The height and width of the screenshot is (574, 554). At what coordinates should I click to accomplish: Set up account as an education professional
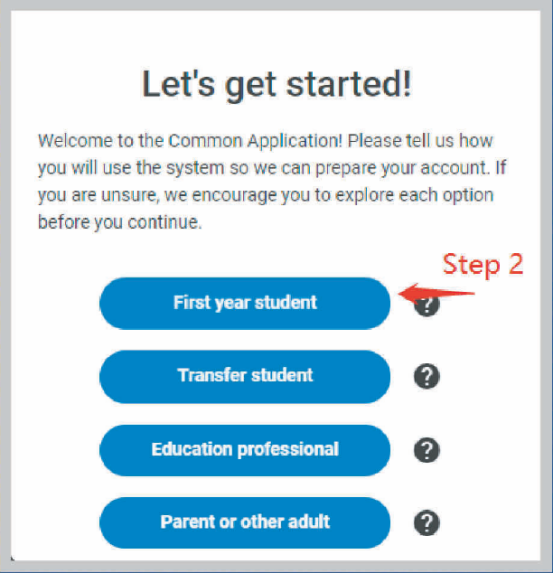(x=245, y=450)
